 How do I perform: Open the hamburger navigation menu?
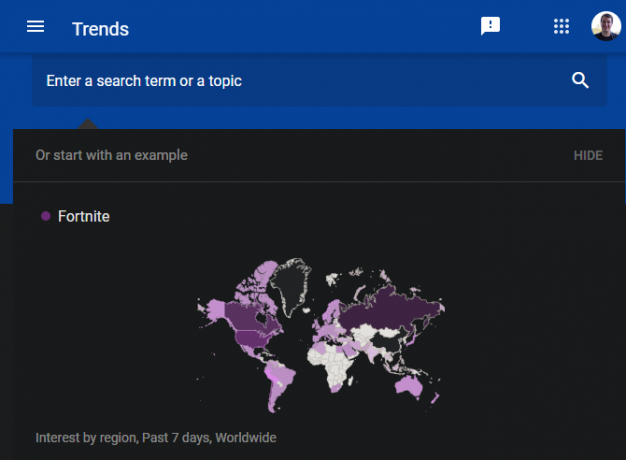[x=36, y=27]
